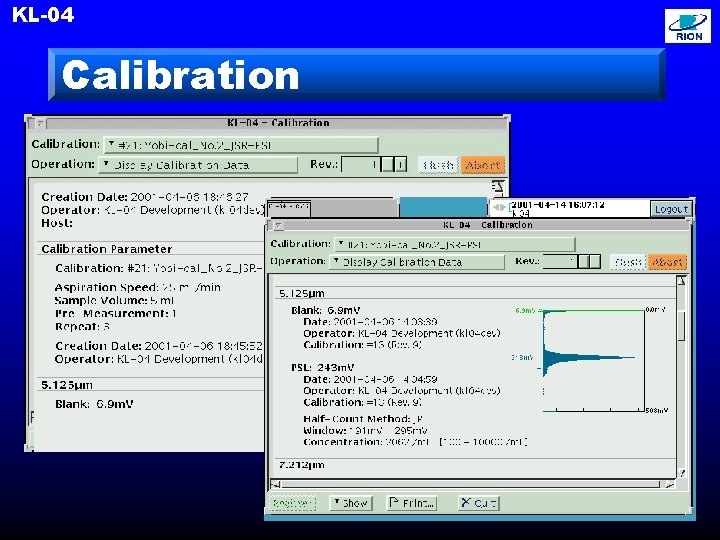Click first Rev. stepper button in back window
The height and width of the screenshot is (540, 720).
pyautogui.click(x=388, y=164)
